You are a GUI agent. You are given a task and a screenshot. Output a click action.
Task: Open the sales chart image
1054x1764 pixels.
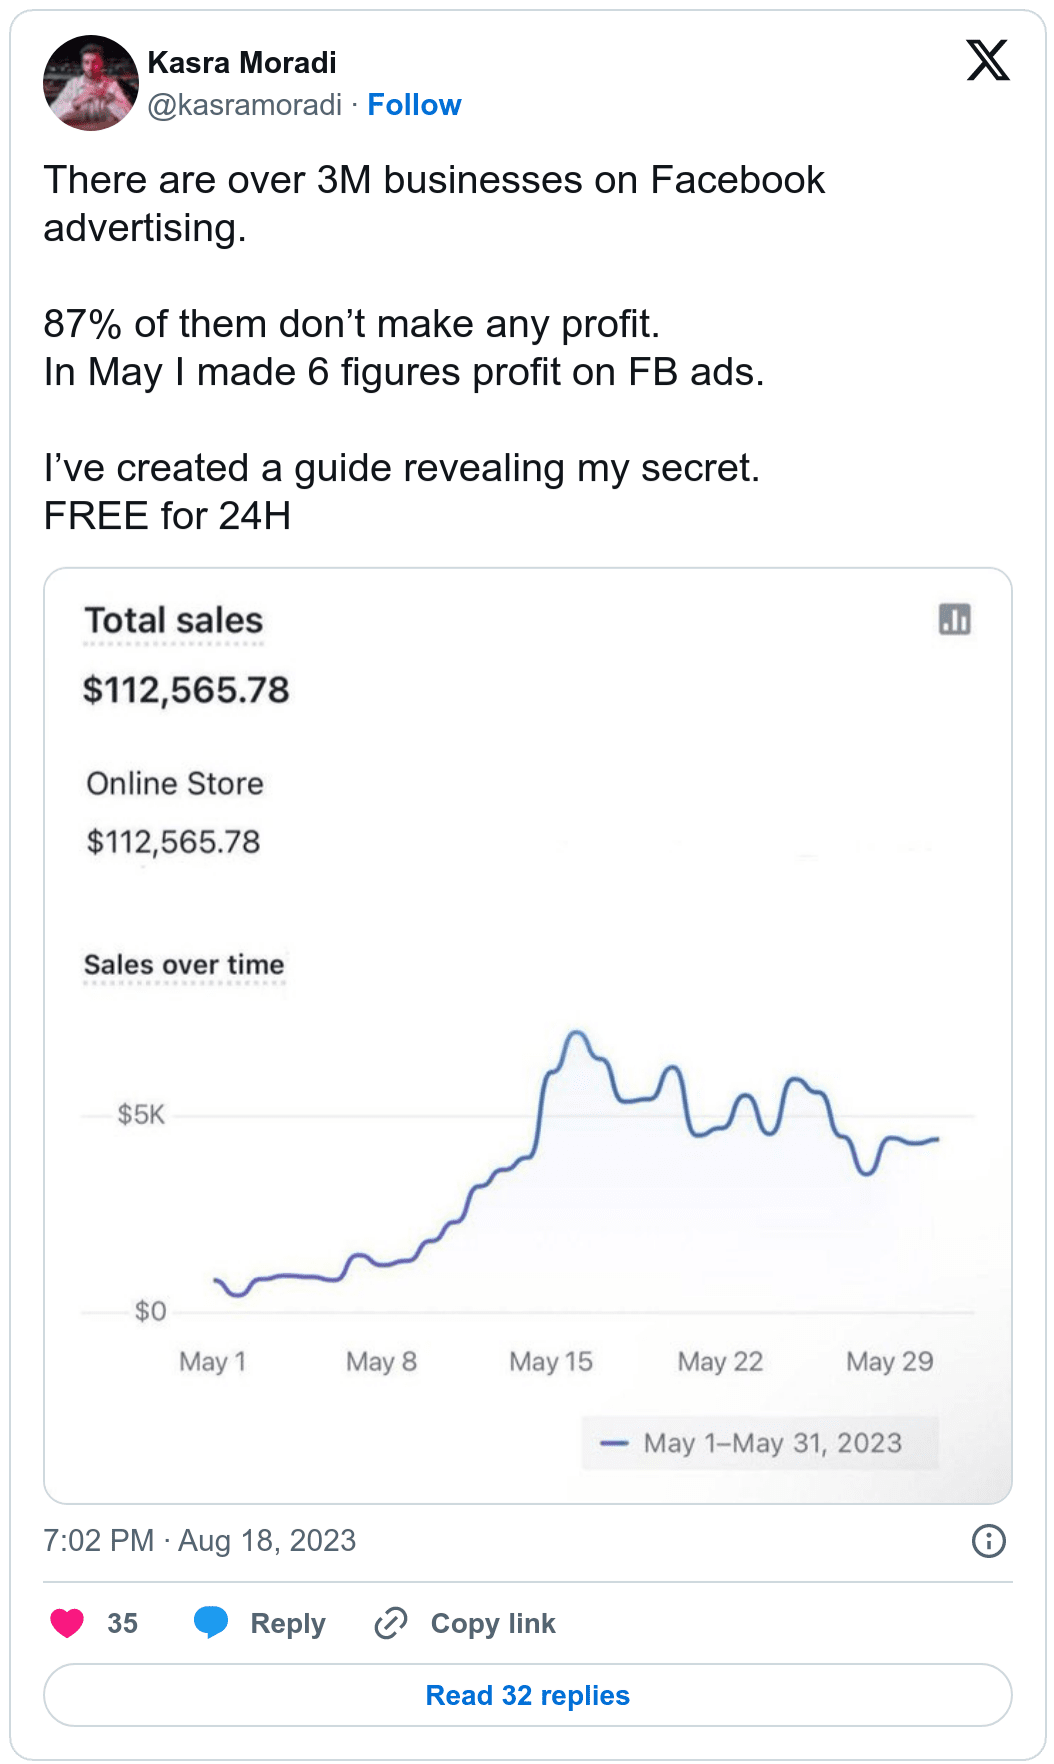pyautogui.click(x=528, y=1036)
